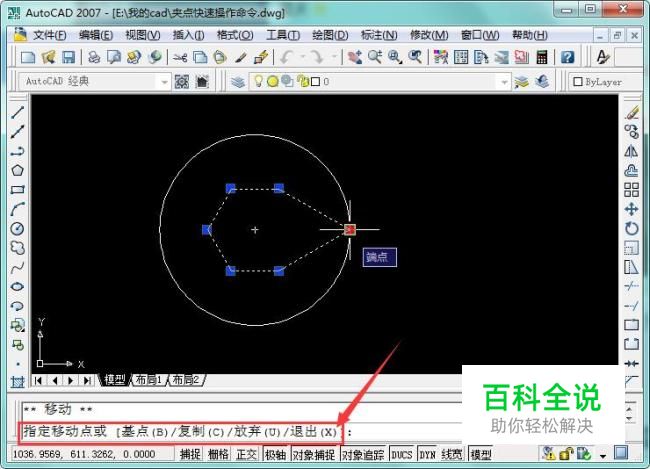The image size is (650, 469).
Task: Toggle 对象捕捉 object snap
Action: coord(314,454)
